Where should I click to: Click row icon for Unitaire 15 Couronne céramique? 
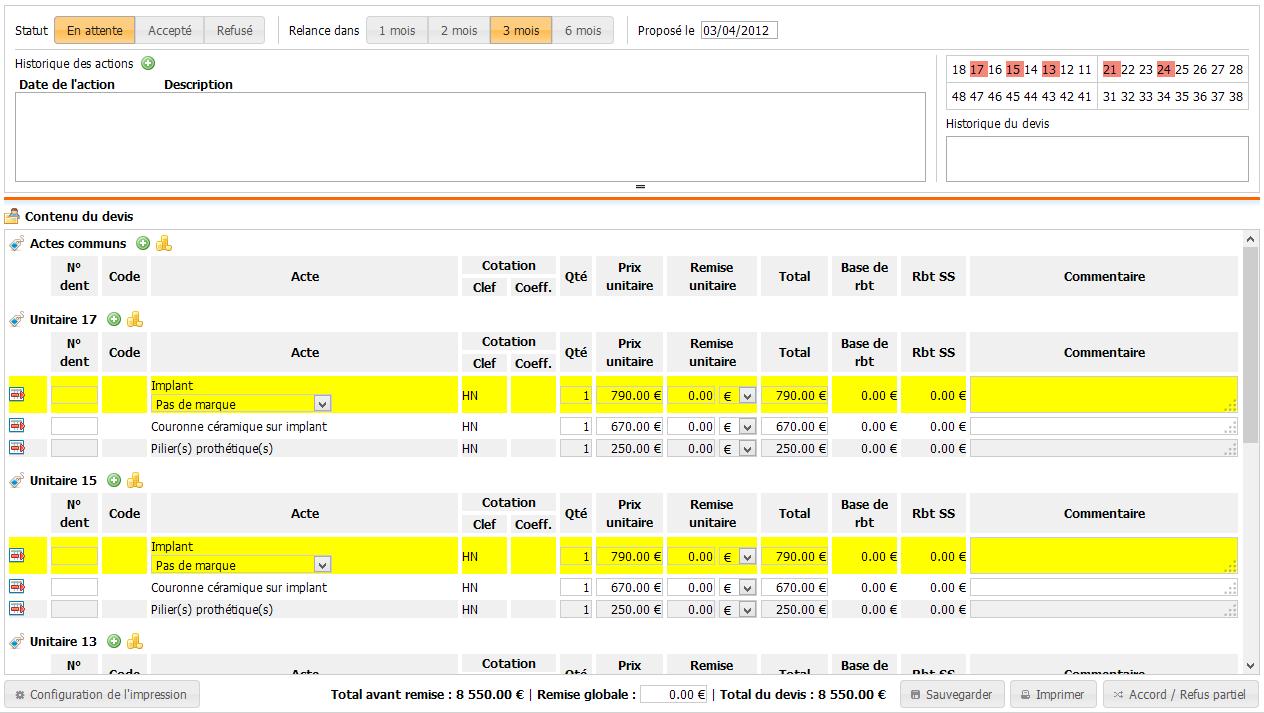pos(17,587)
